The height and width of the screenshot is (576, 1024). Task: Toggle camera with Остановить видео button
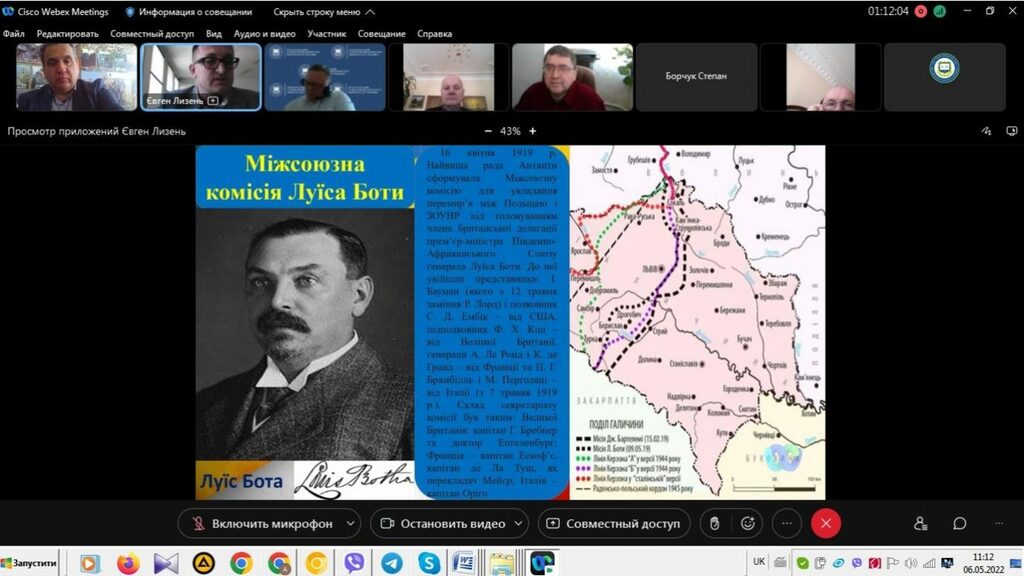coord(441,523)
